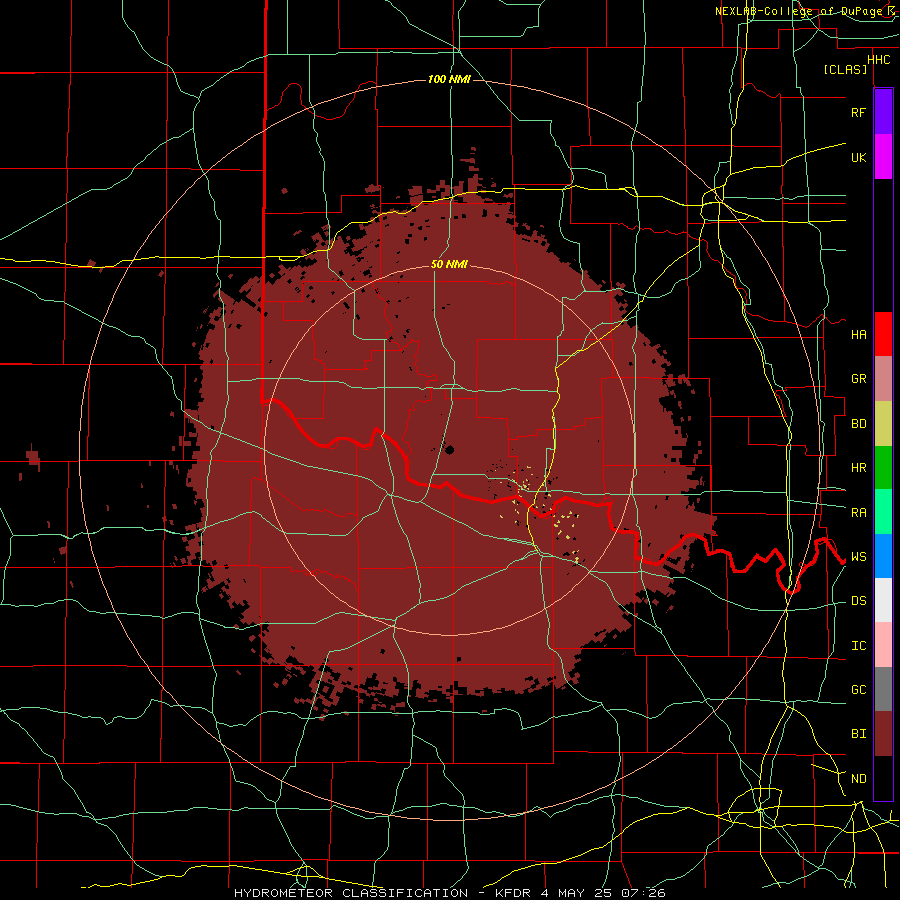Click the '50 NMI' range ring label

coord(449,264)
